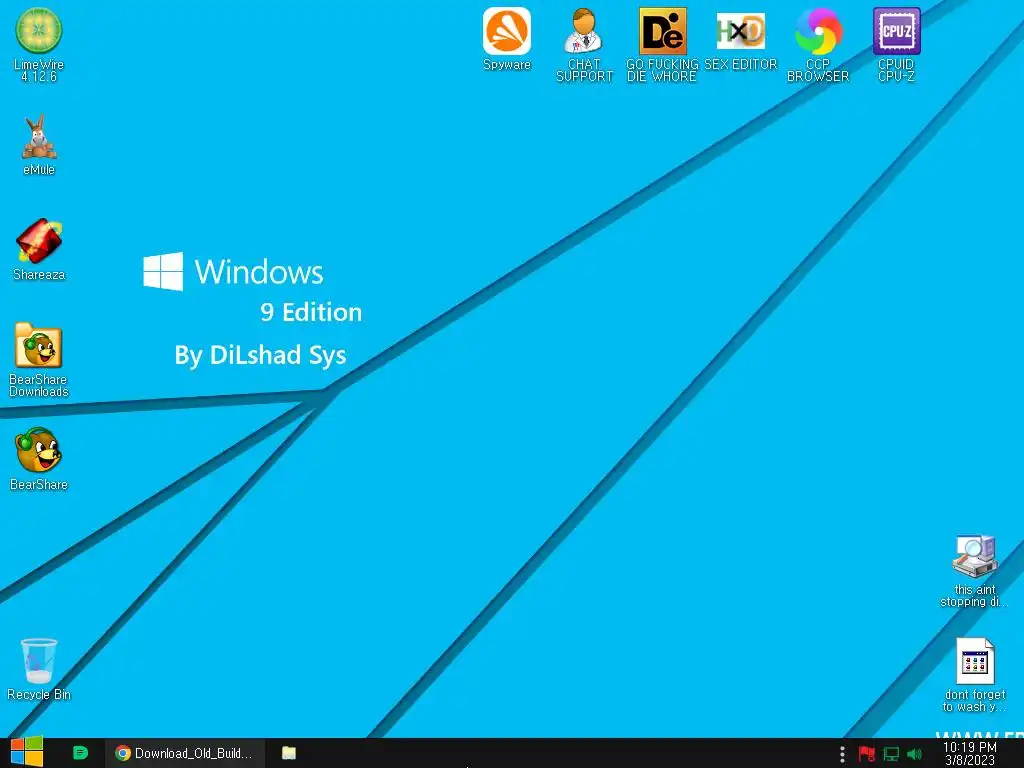The width and height of the screenshot is (1024, 768).
Task: Click the speaker volume tray icon
Action: tap(914, 754)
